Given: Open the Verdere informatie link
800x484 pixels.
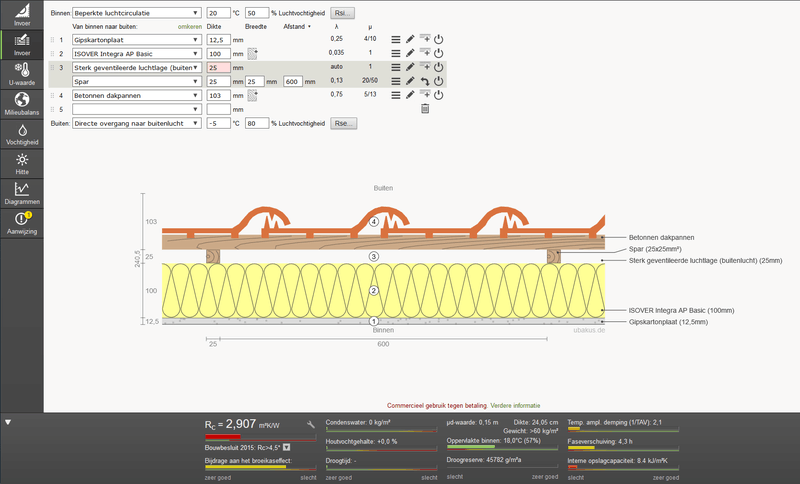Looking at the screenshot, I should coord(515,405).
